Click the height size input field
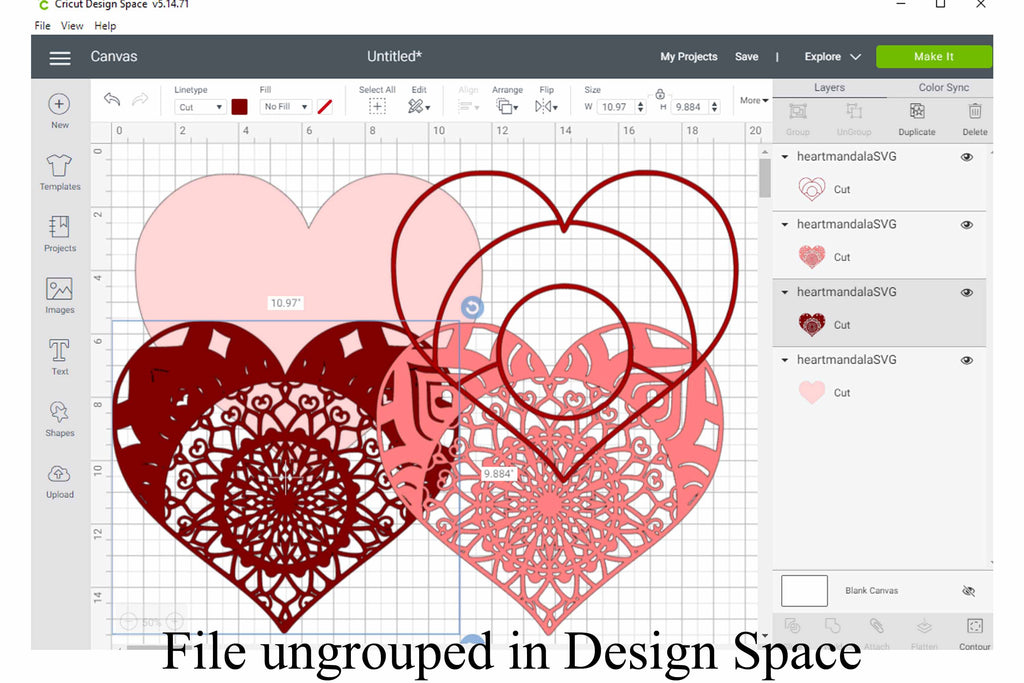 tap(688, 107)
